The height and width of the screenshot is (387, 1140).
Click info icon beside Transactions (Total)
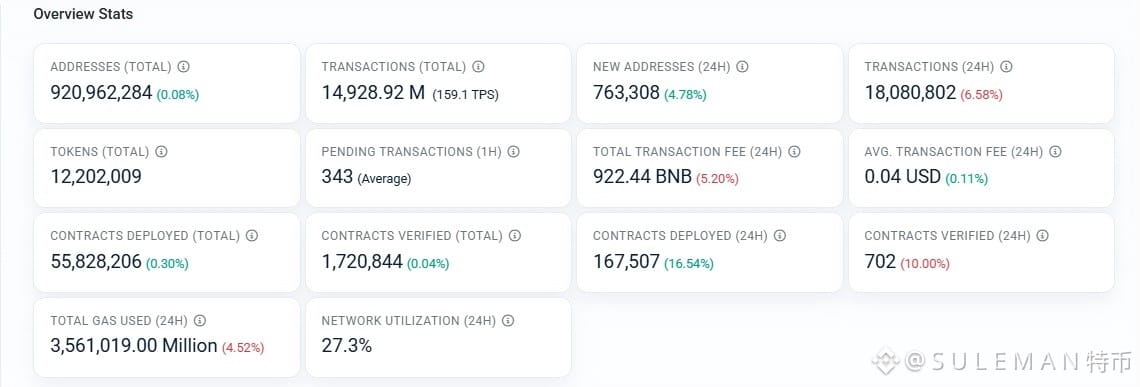(478, 67)
